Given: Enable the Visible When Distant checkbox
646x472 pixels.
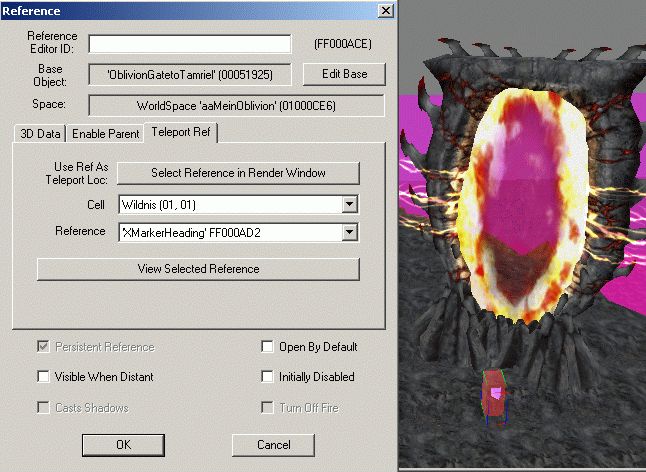Looking at the screenshot, I should [43, 376].
